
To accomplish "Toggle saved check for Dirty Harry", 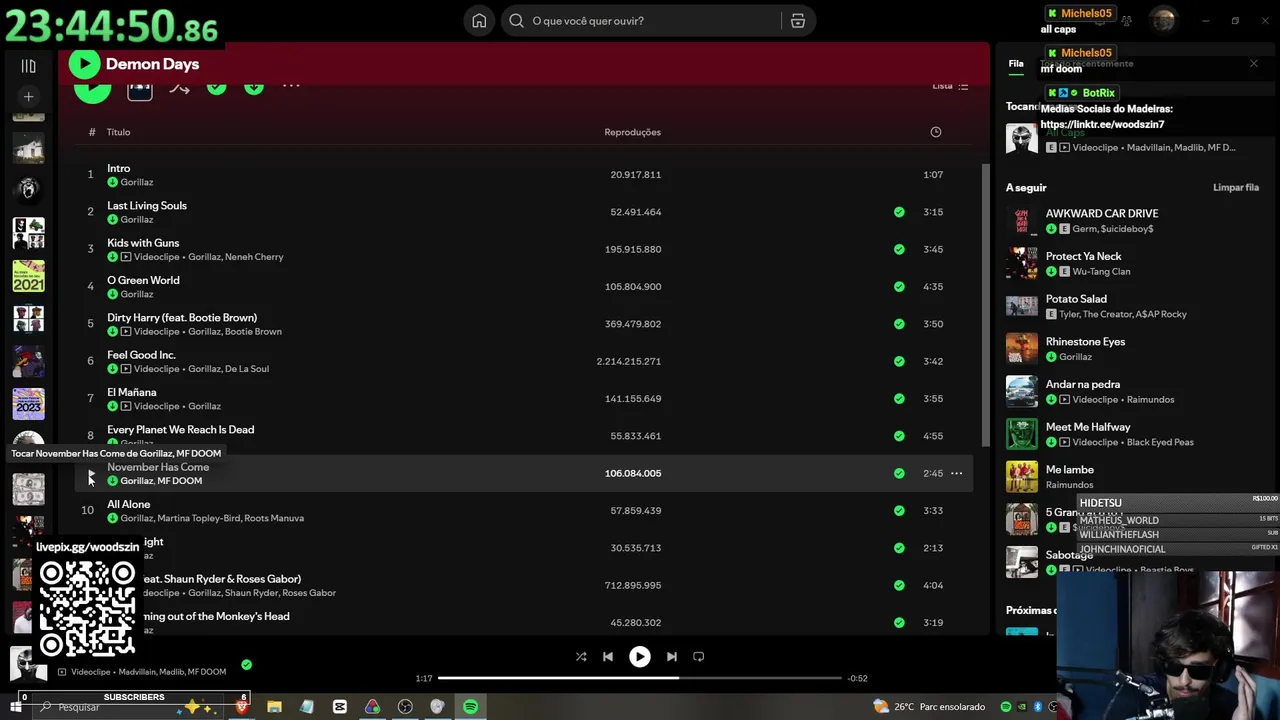I will pos(899,324).
